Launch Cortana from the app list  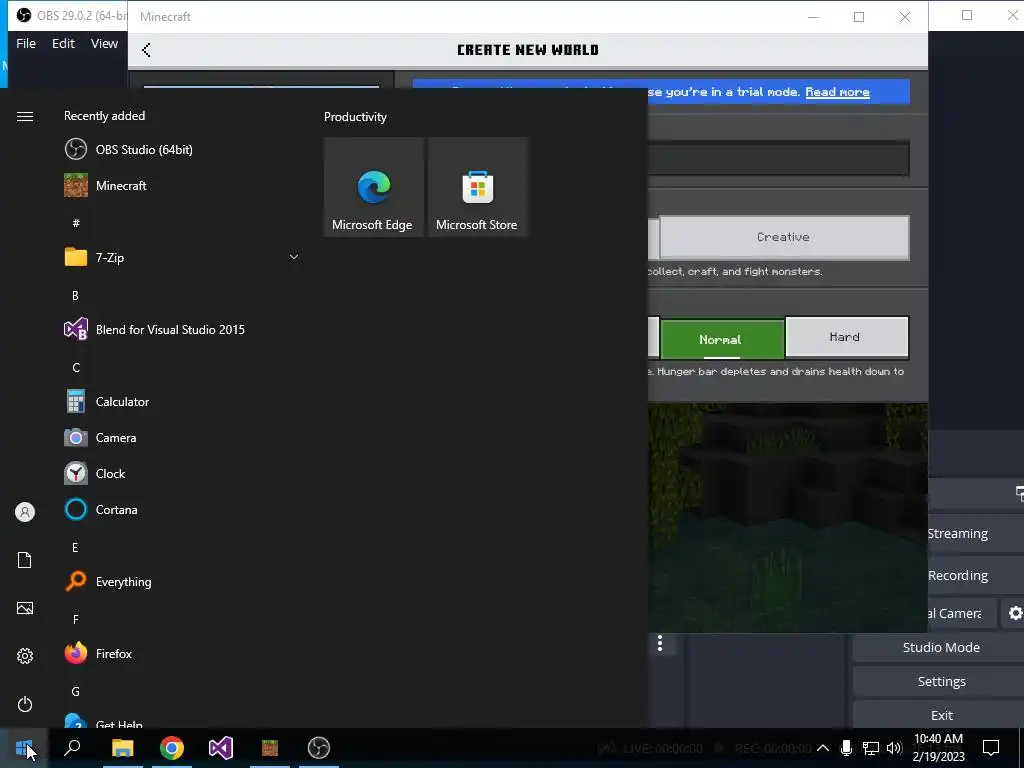pyautogui.click(x=183, y=509)
